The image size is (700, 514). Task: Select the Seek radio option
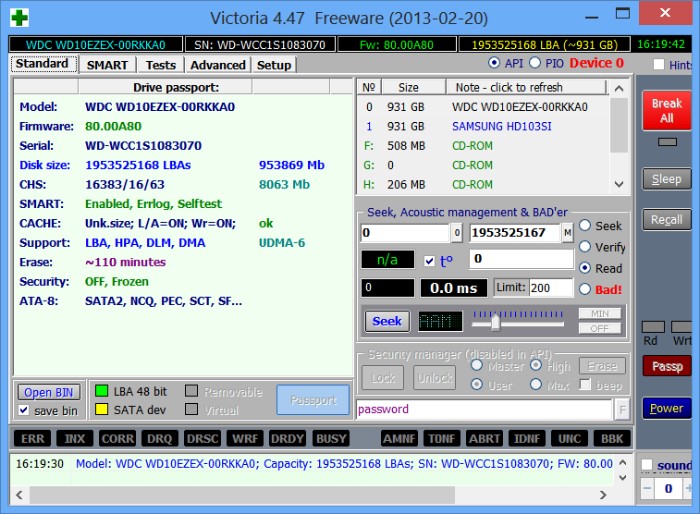(585, 226)
